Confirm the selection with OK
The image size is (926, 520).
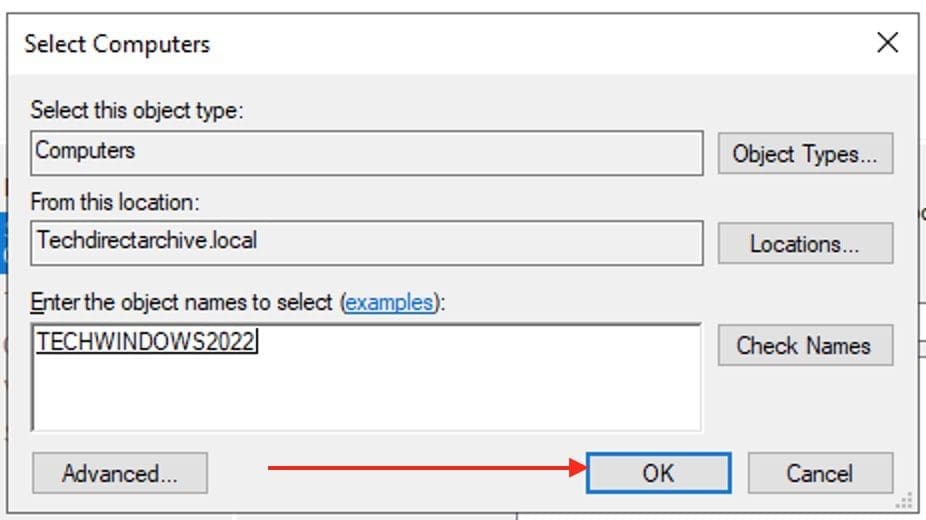point(658,473)
